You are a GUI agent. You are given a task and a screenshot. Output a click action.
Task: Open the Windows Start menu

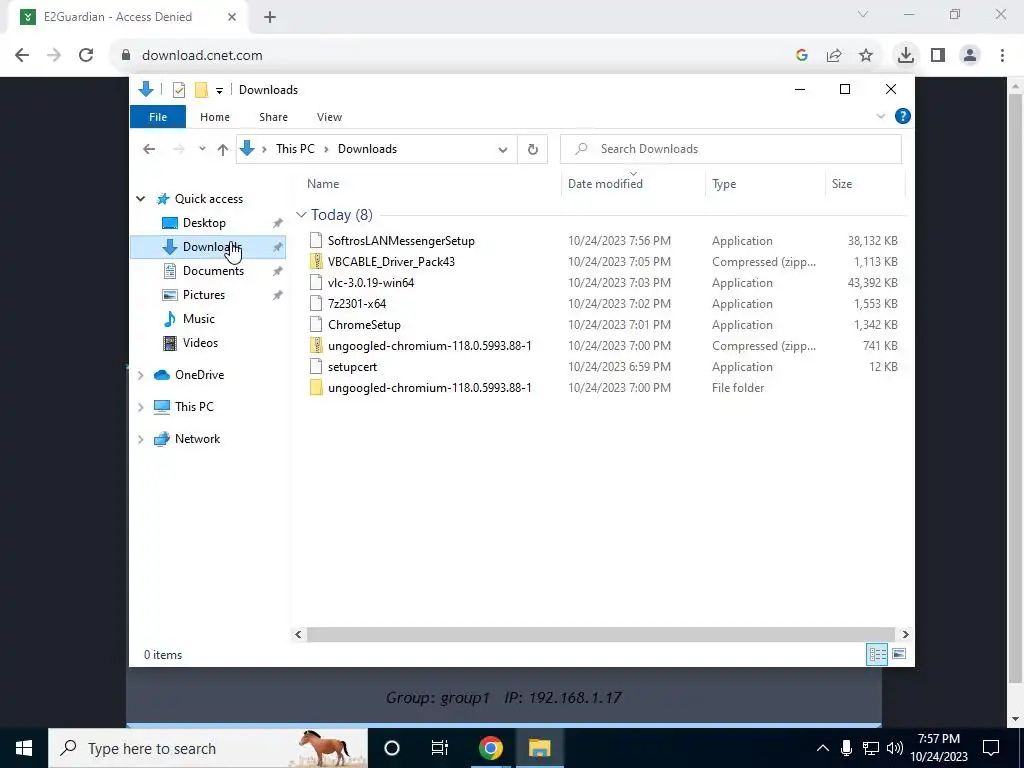[x=24, y=748]
